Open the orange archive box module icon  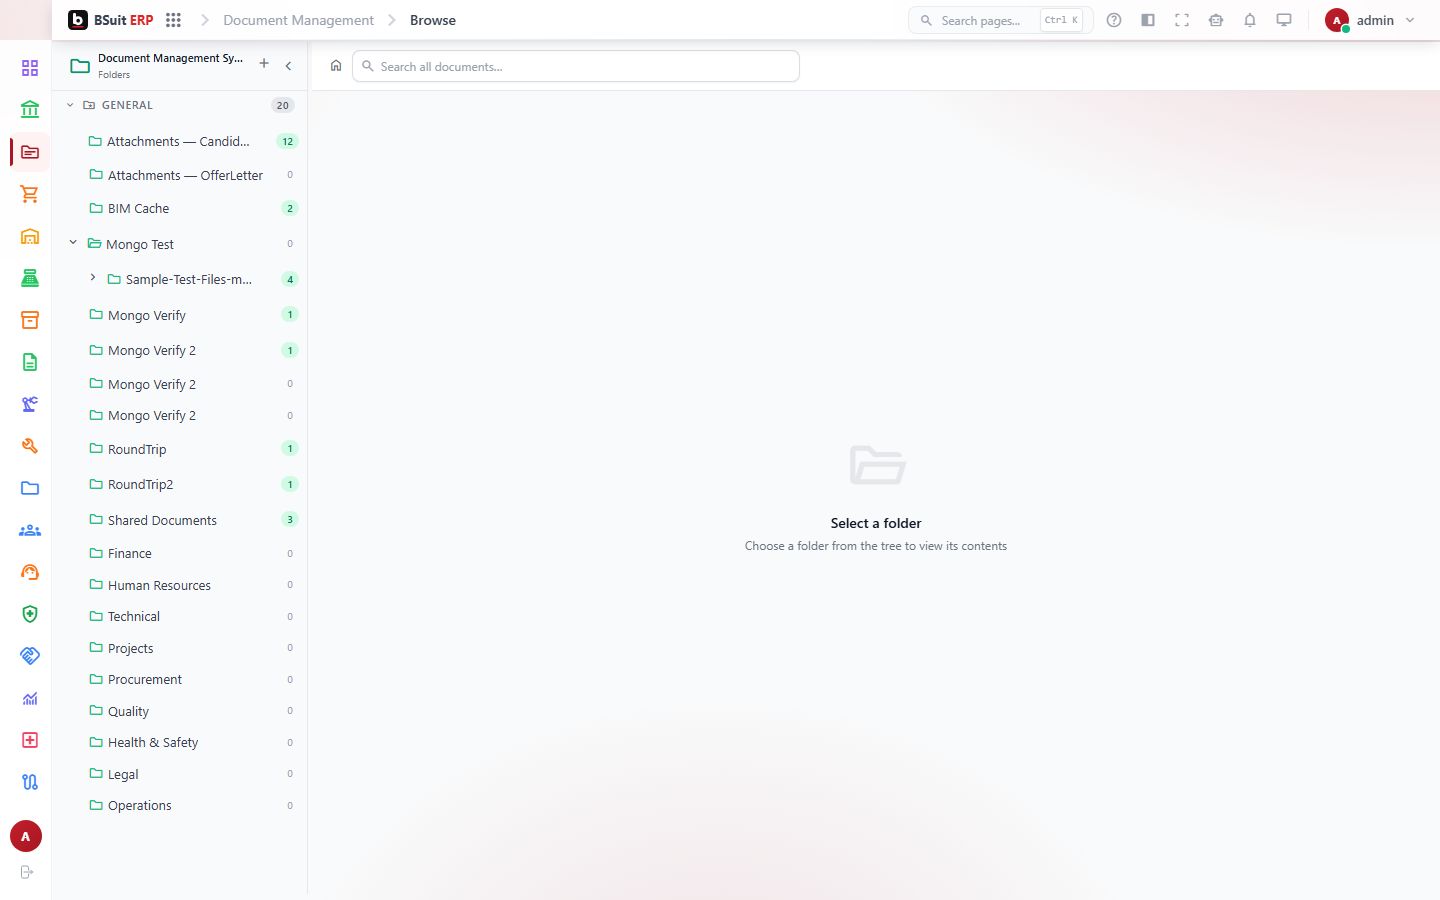click(x=30, y=320)
